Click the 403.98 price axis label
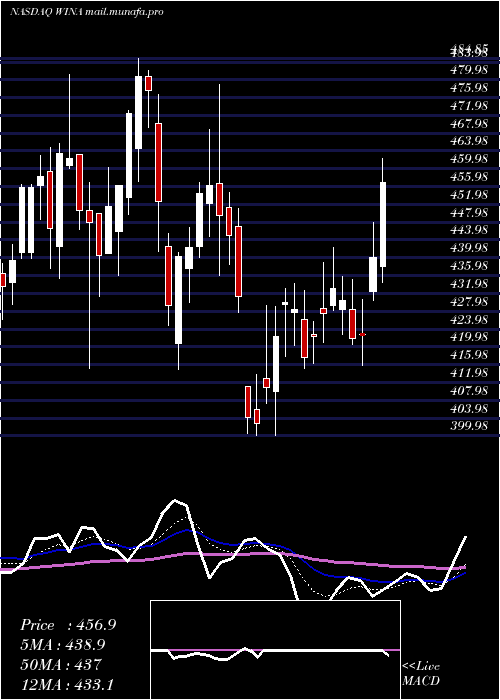 click(x=468, y=408)
